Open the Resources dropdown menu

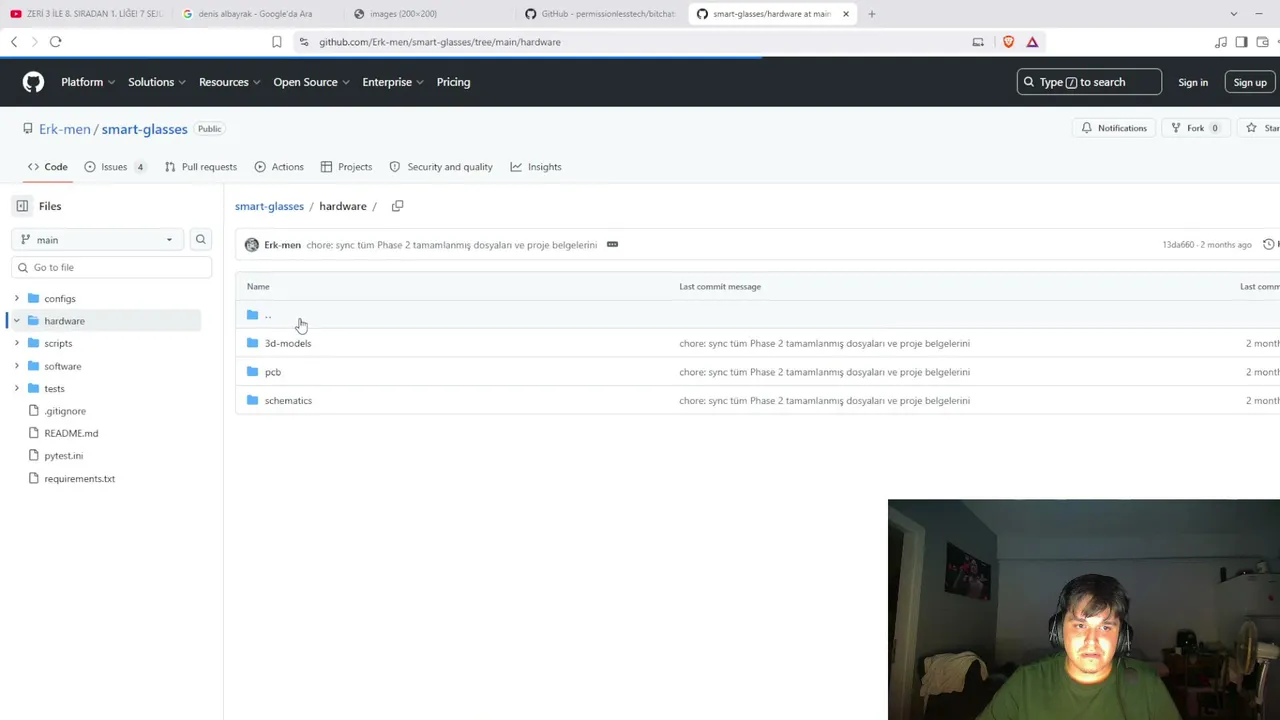[230, 82]
